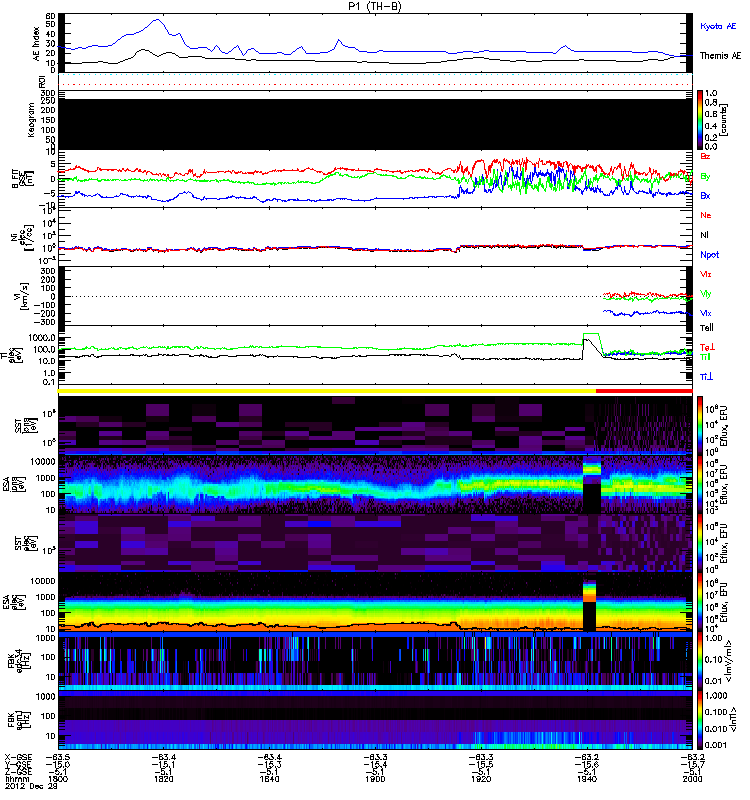Click the Y-GSE value -15.7
The image size is (750, 800).
692,764
